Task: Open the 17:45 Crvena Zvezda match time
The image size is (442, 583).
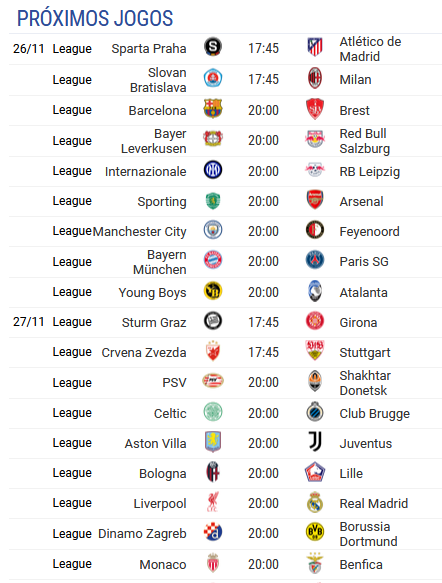Action: coord(263,352)
